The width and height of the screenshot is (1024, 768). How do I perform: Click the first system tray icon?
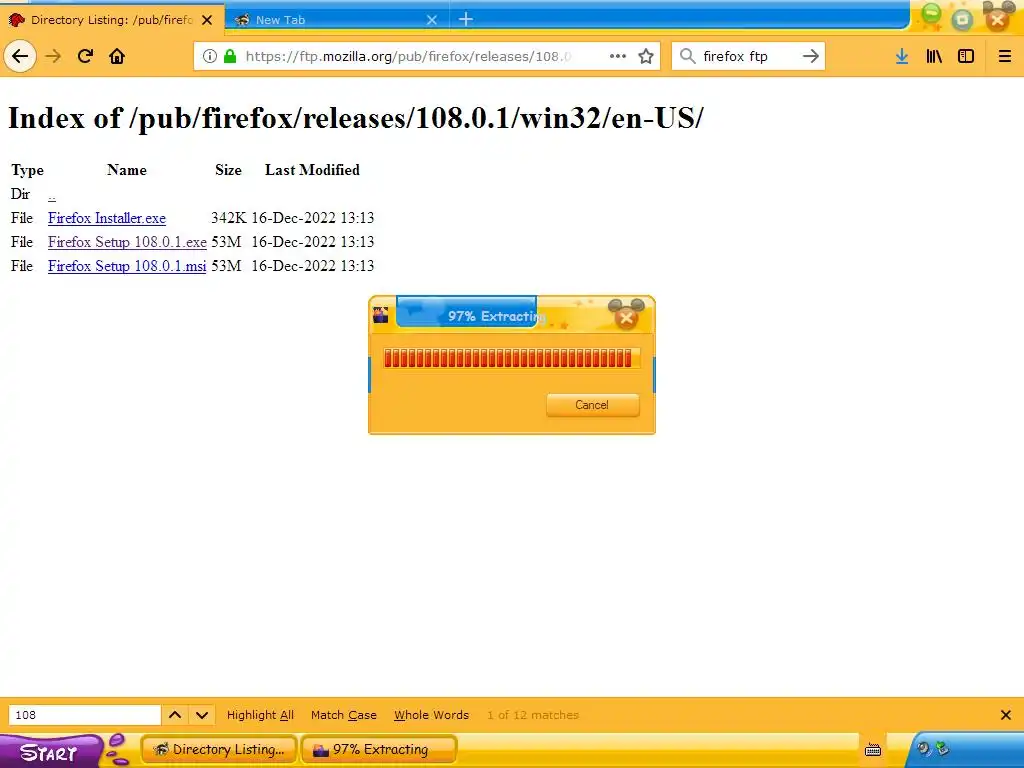click(x=924, y=748)
